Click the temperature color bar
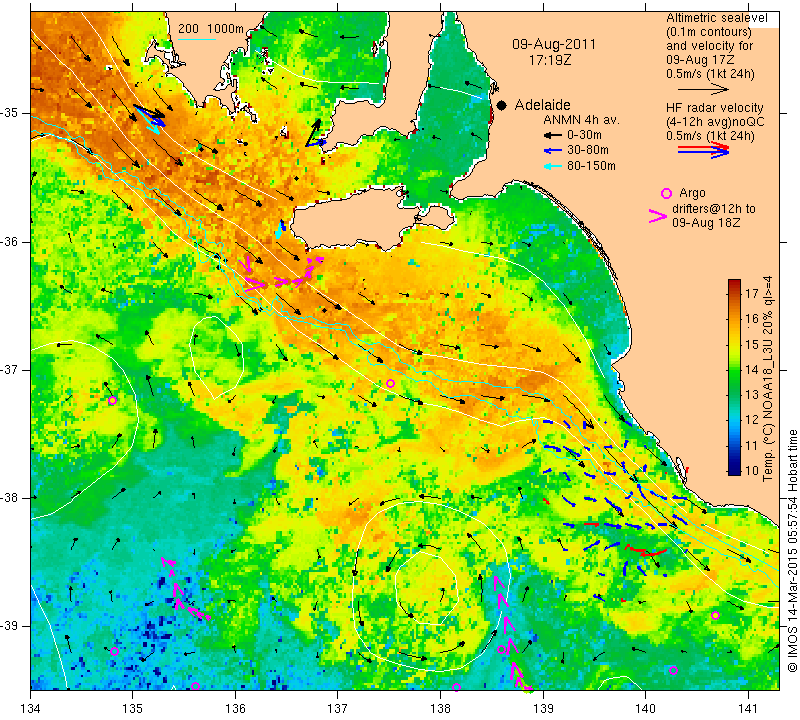This screenshot has width=800, height=720. pos(734,377)
